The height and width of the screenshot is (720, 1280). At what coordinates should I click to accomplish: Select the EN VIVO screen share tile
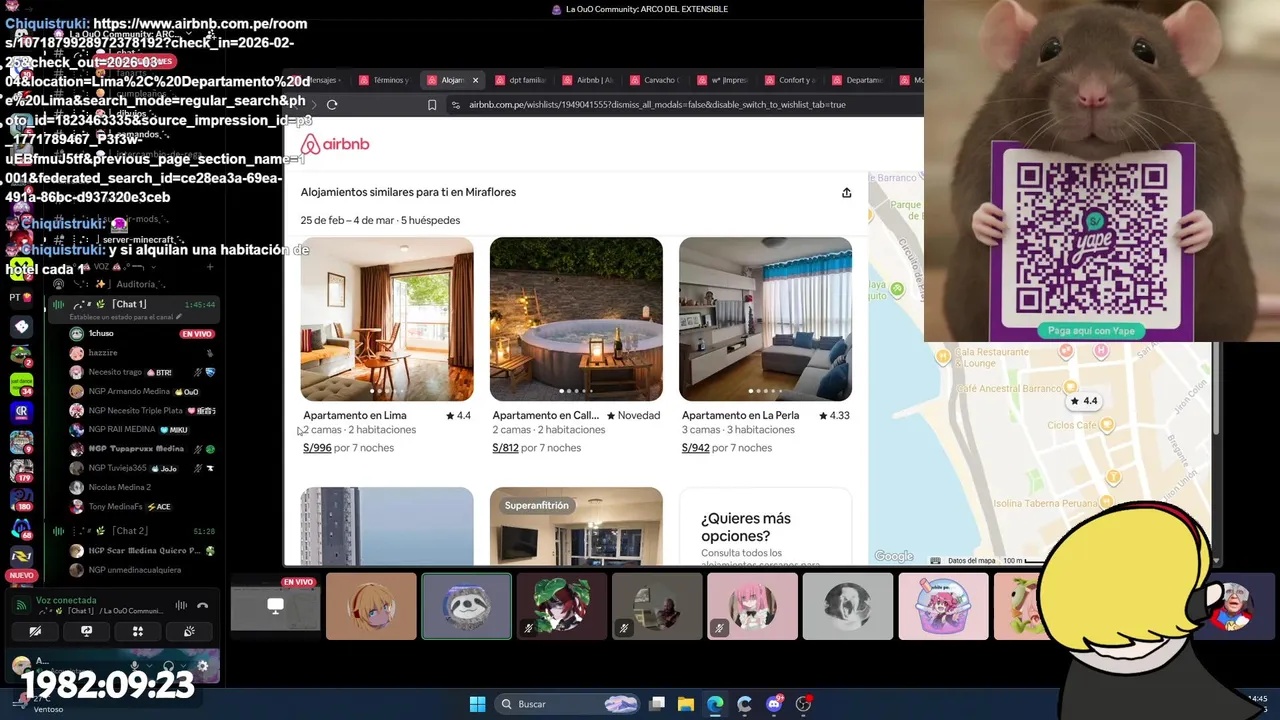click(276, 606)
